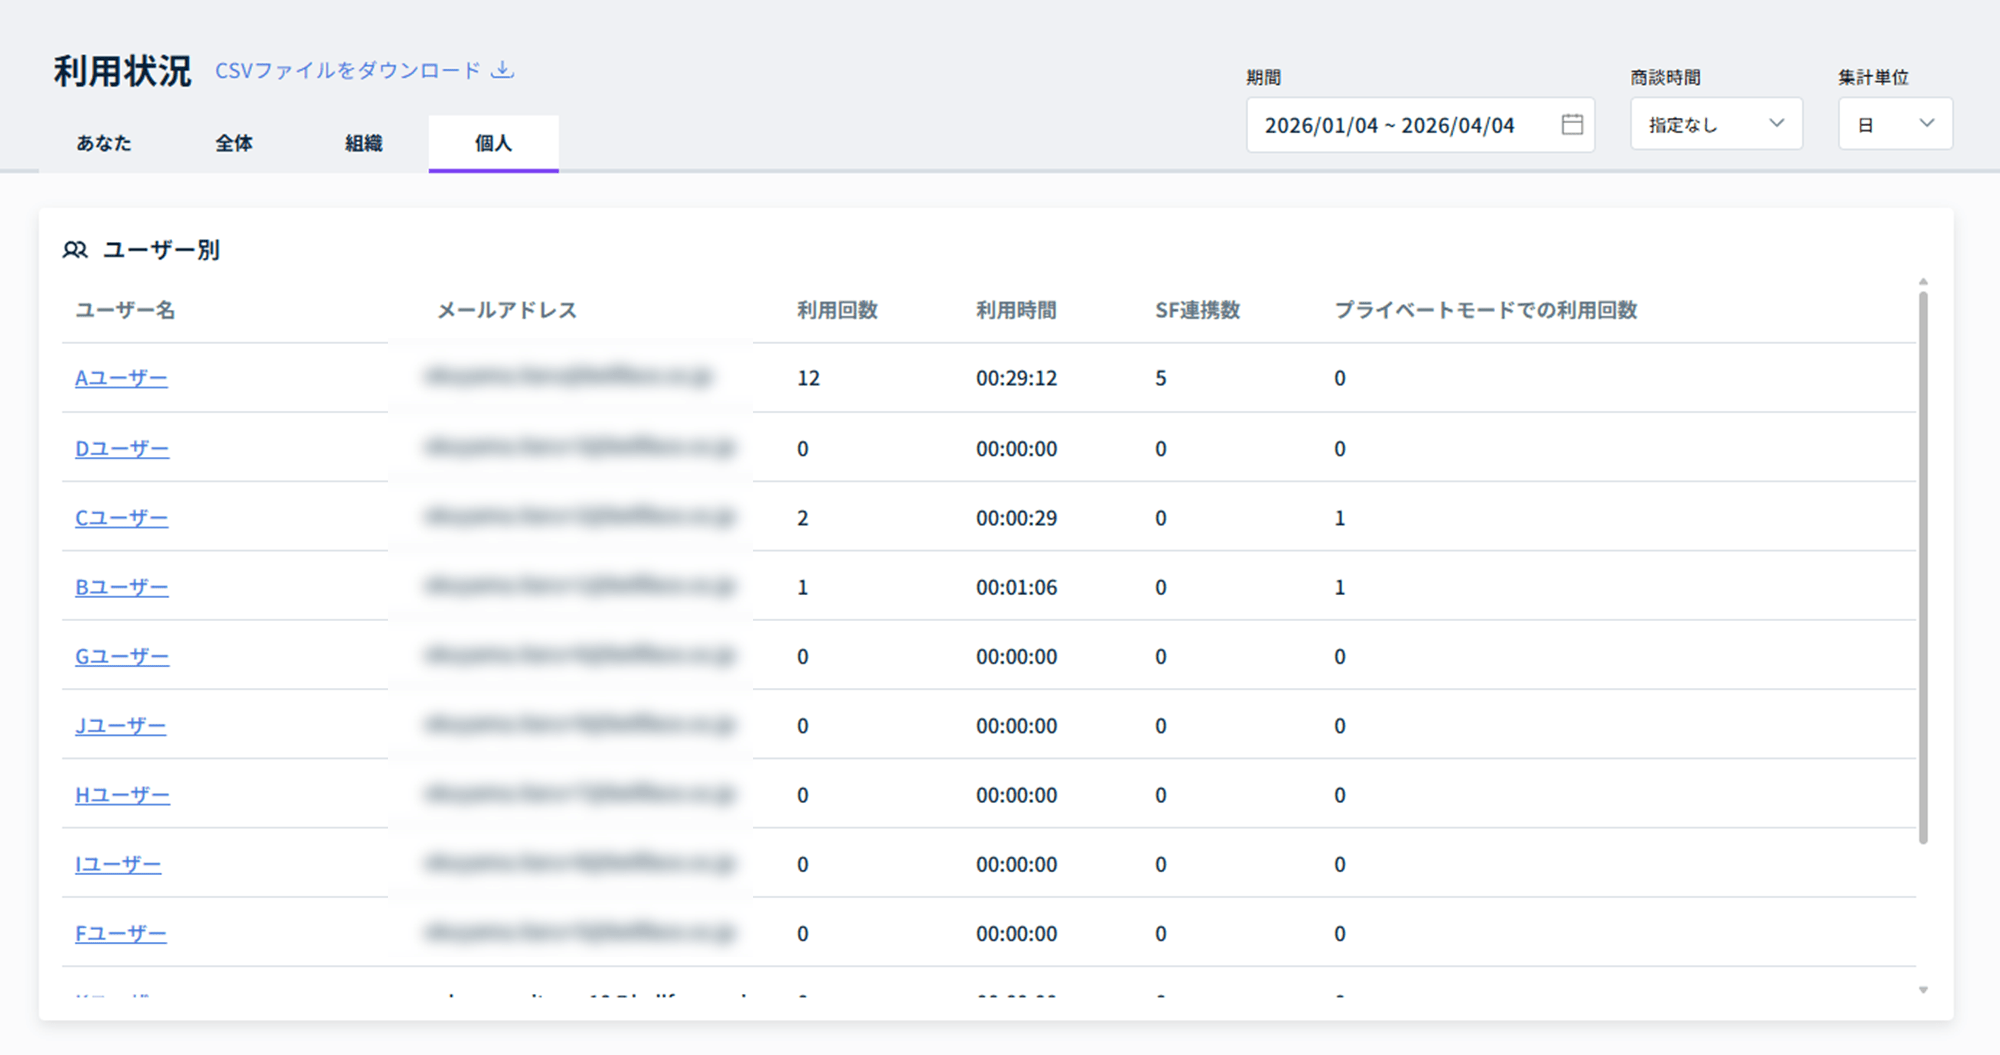Click the scroll down arrow of table

point(1922,990)
